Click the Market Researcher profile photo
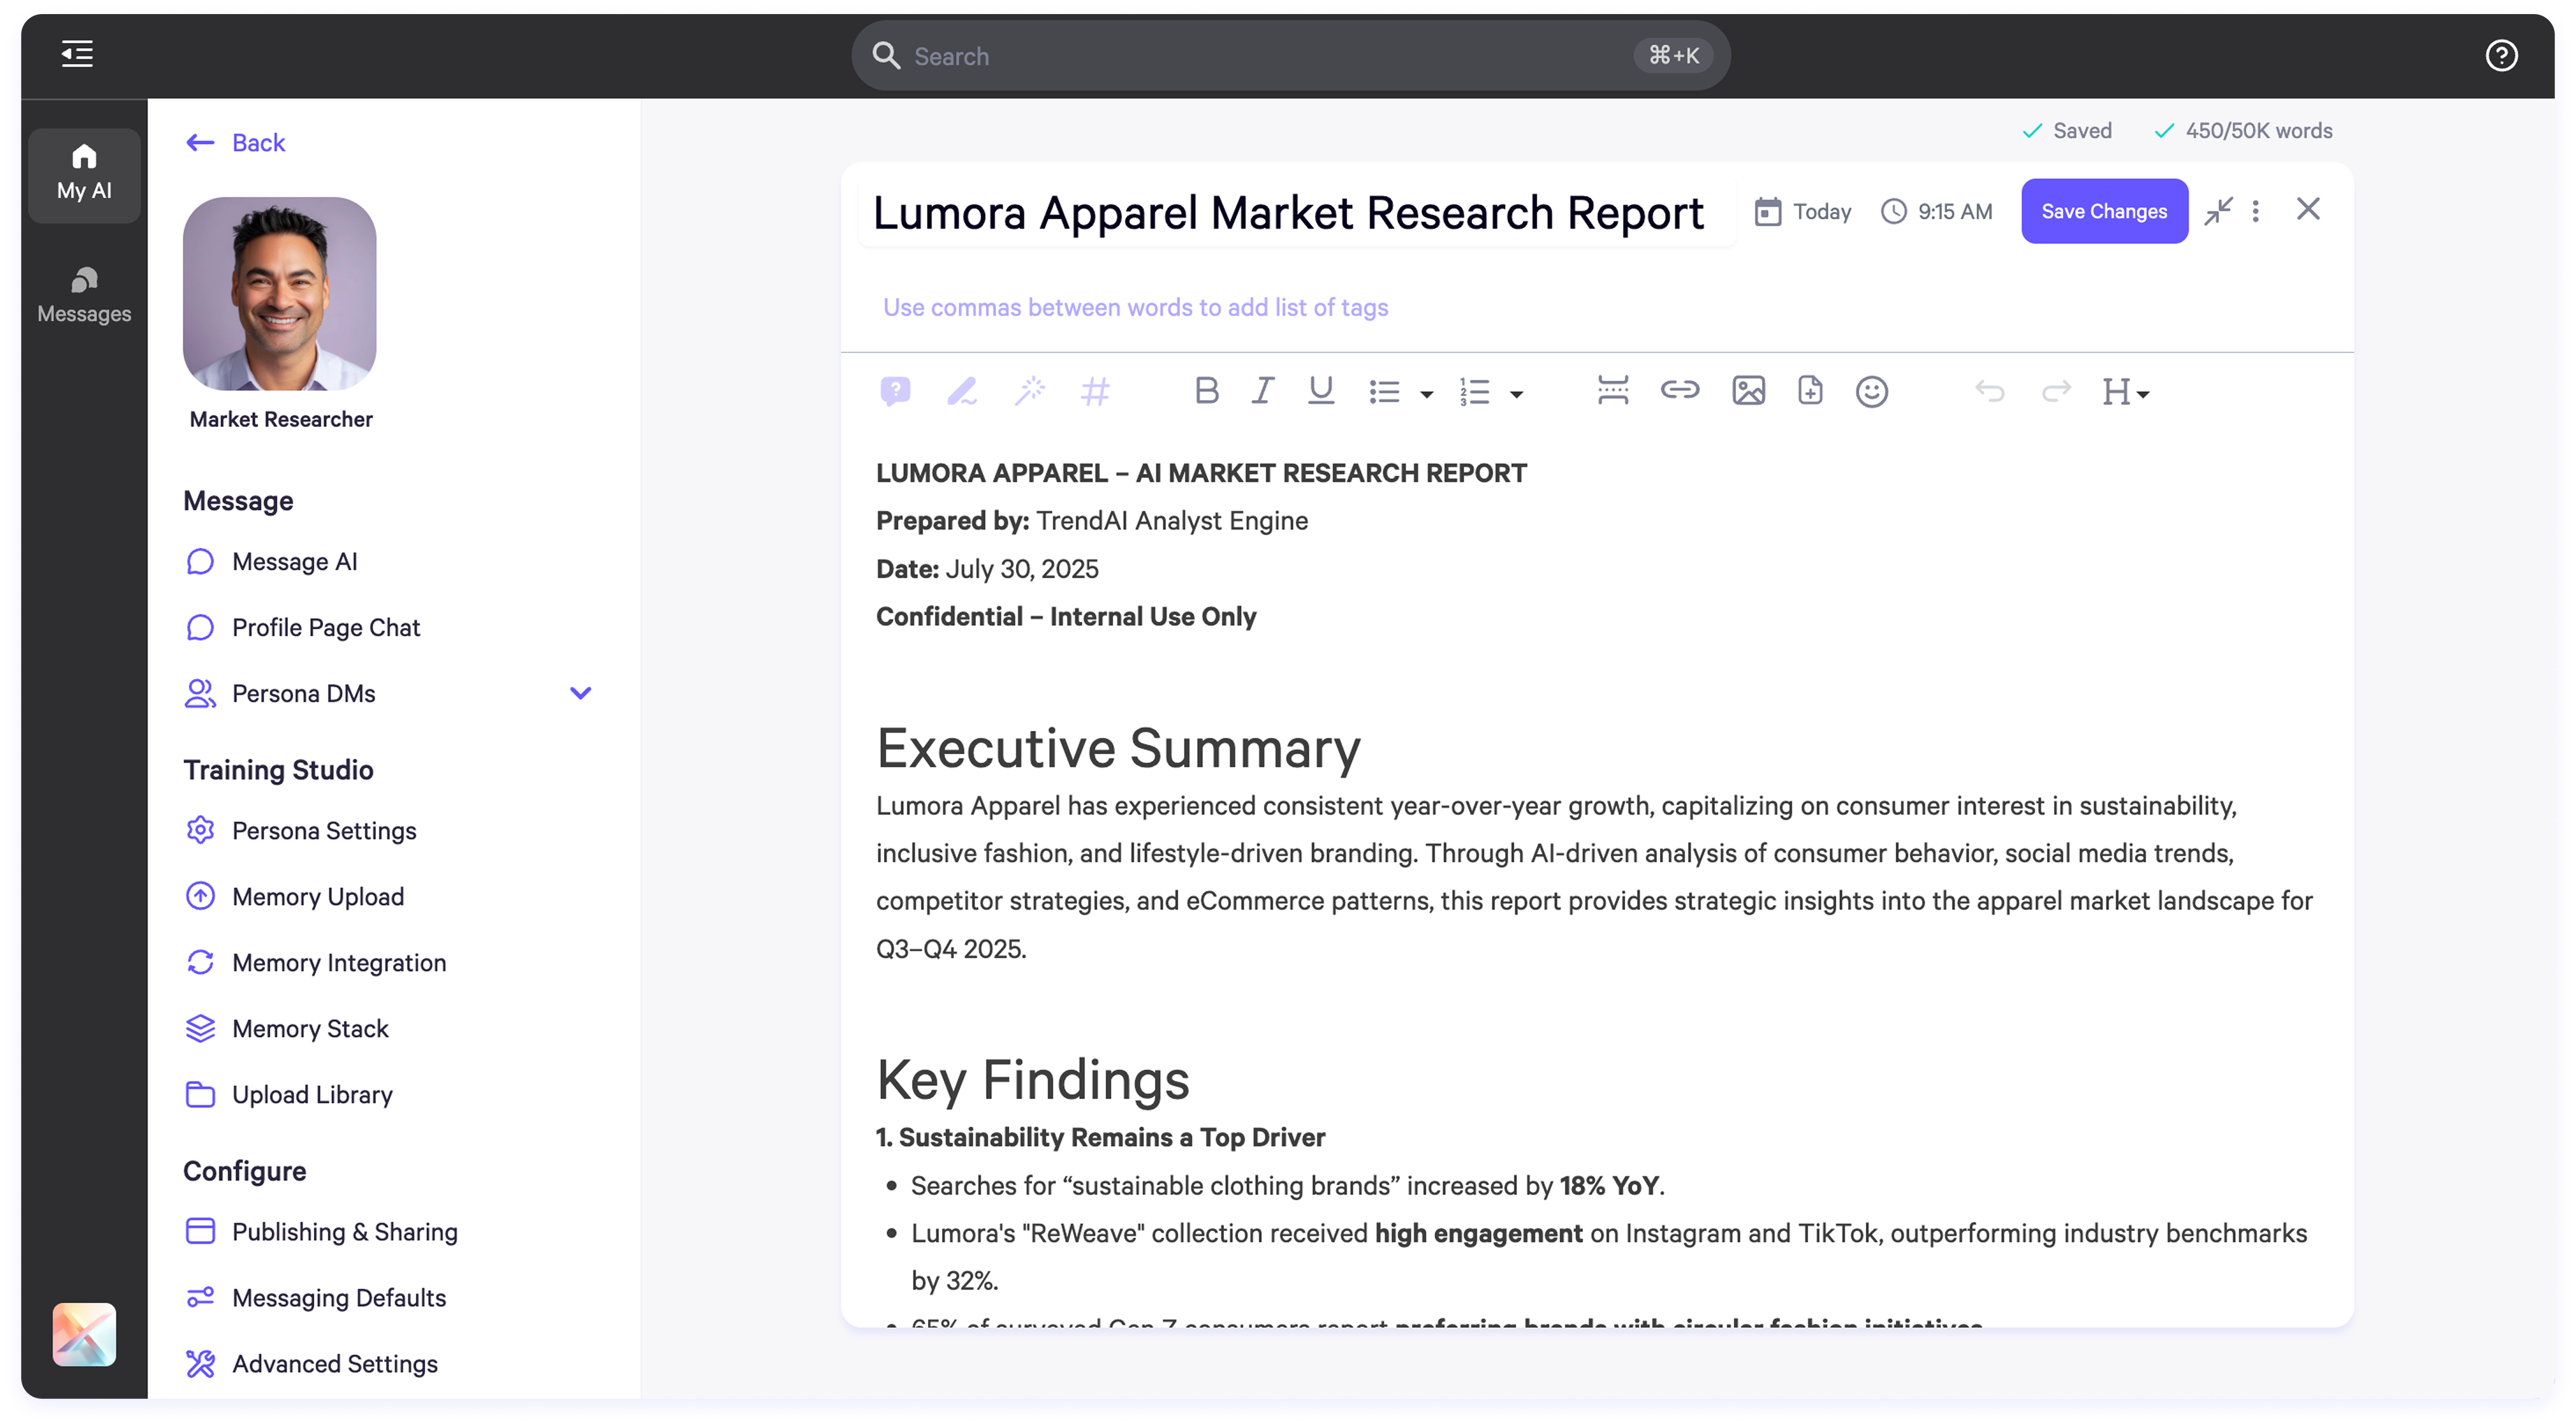 point(280,294)
